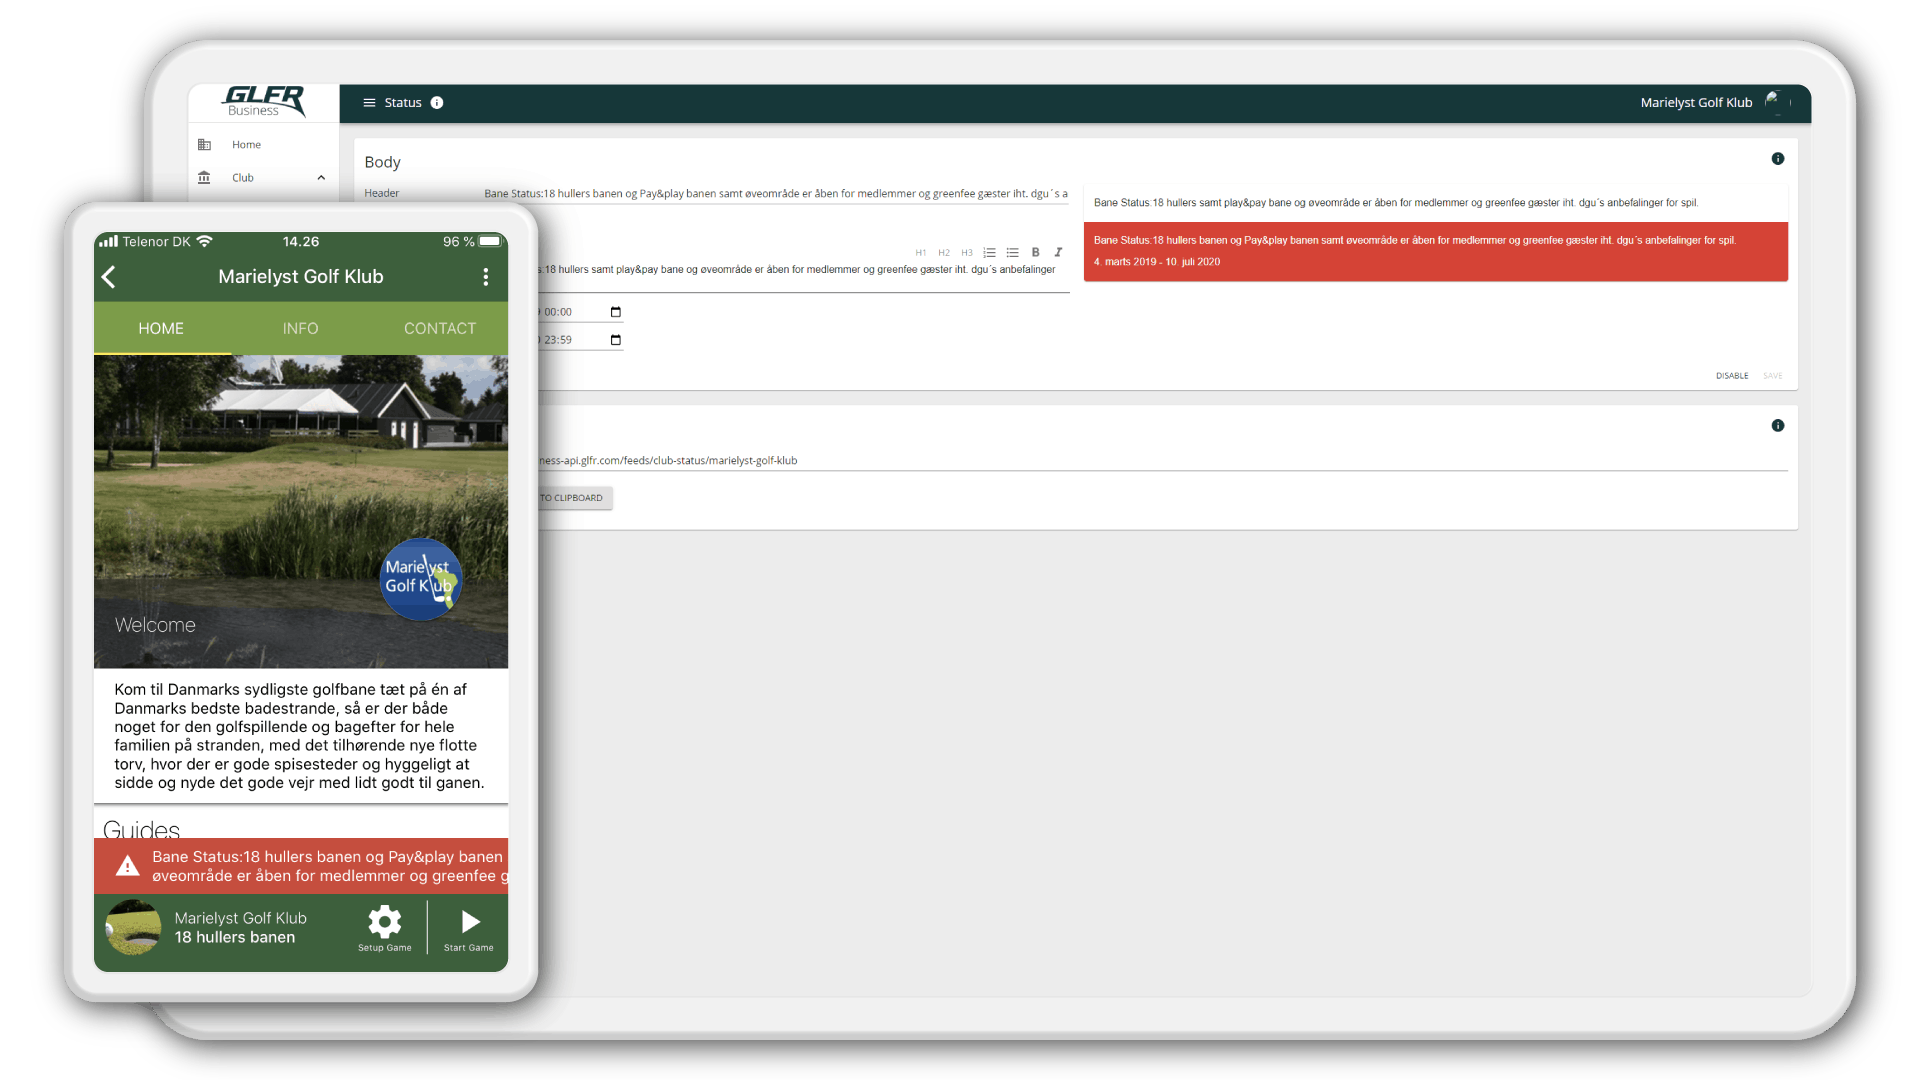Open calendar picker for 00:00 start time
Viewport: 1920px width, 1080px height.
tap(615, 312)
